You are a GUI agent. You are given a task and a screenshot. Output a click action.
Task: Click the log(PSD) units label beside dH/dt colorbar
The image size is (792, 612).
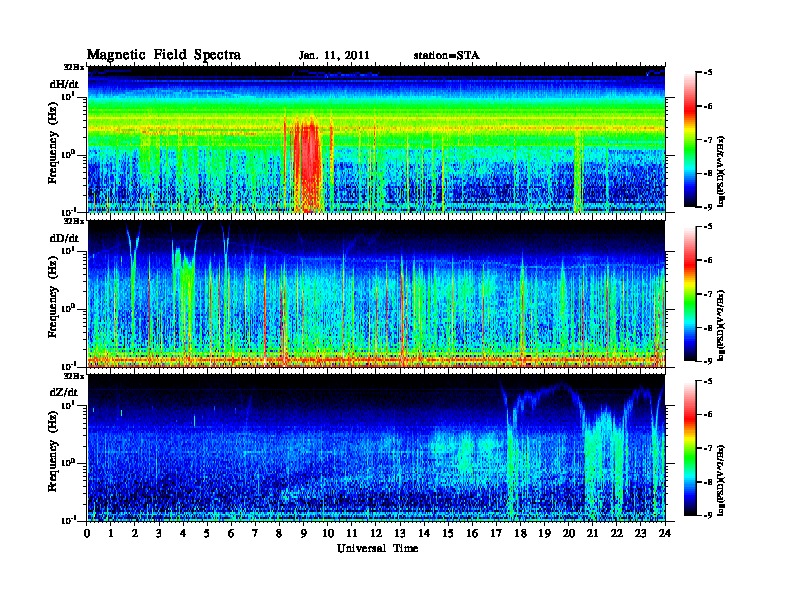[x=722, y=171]
